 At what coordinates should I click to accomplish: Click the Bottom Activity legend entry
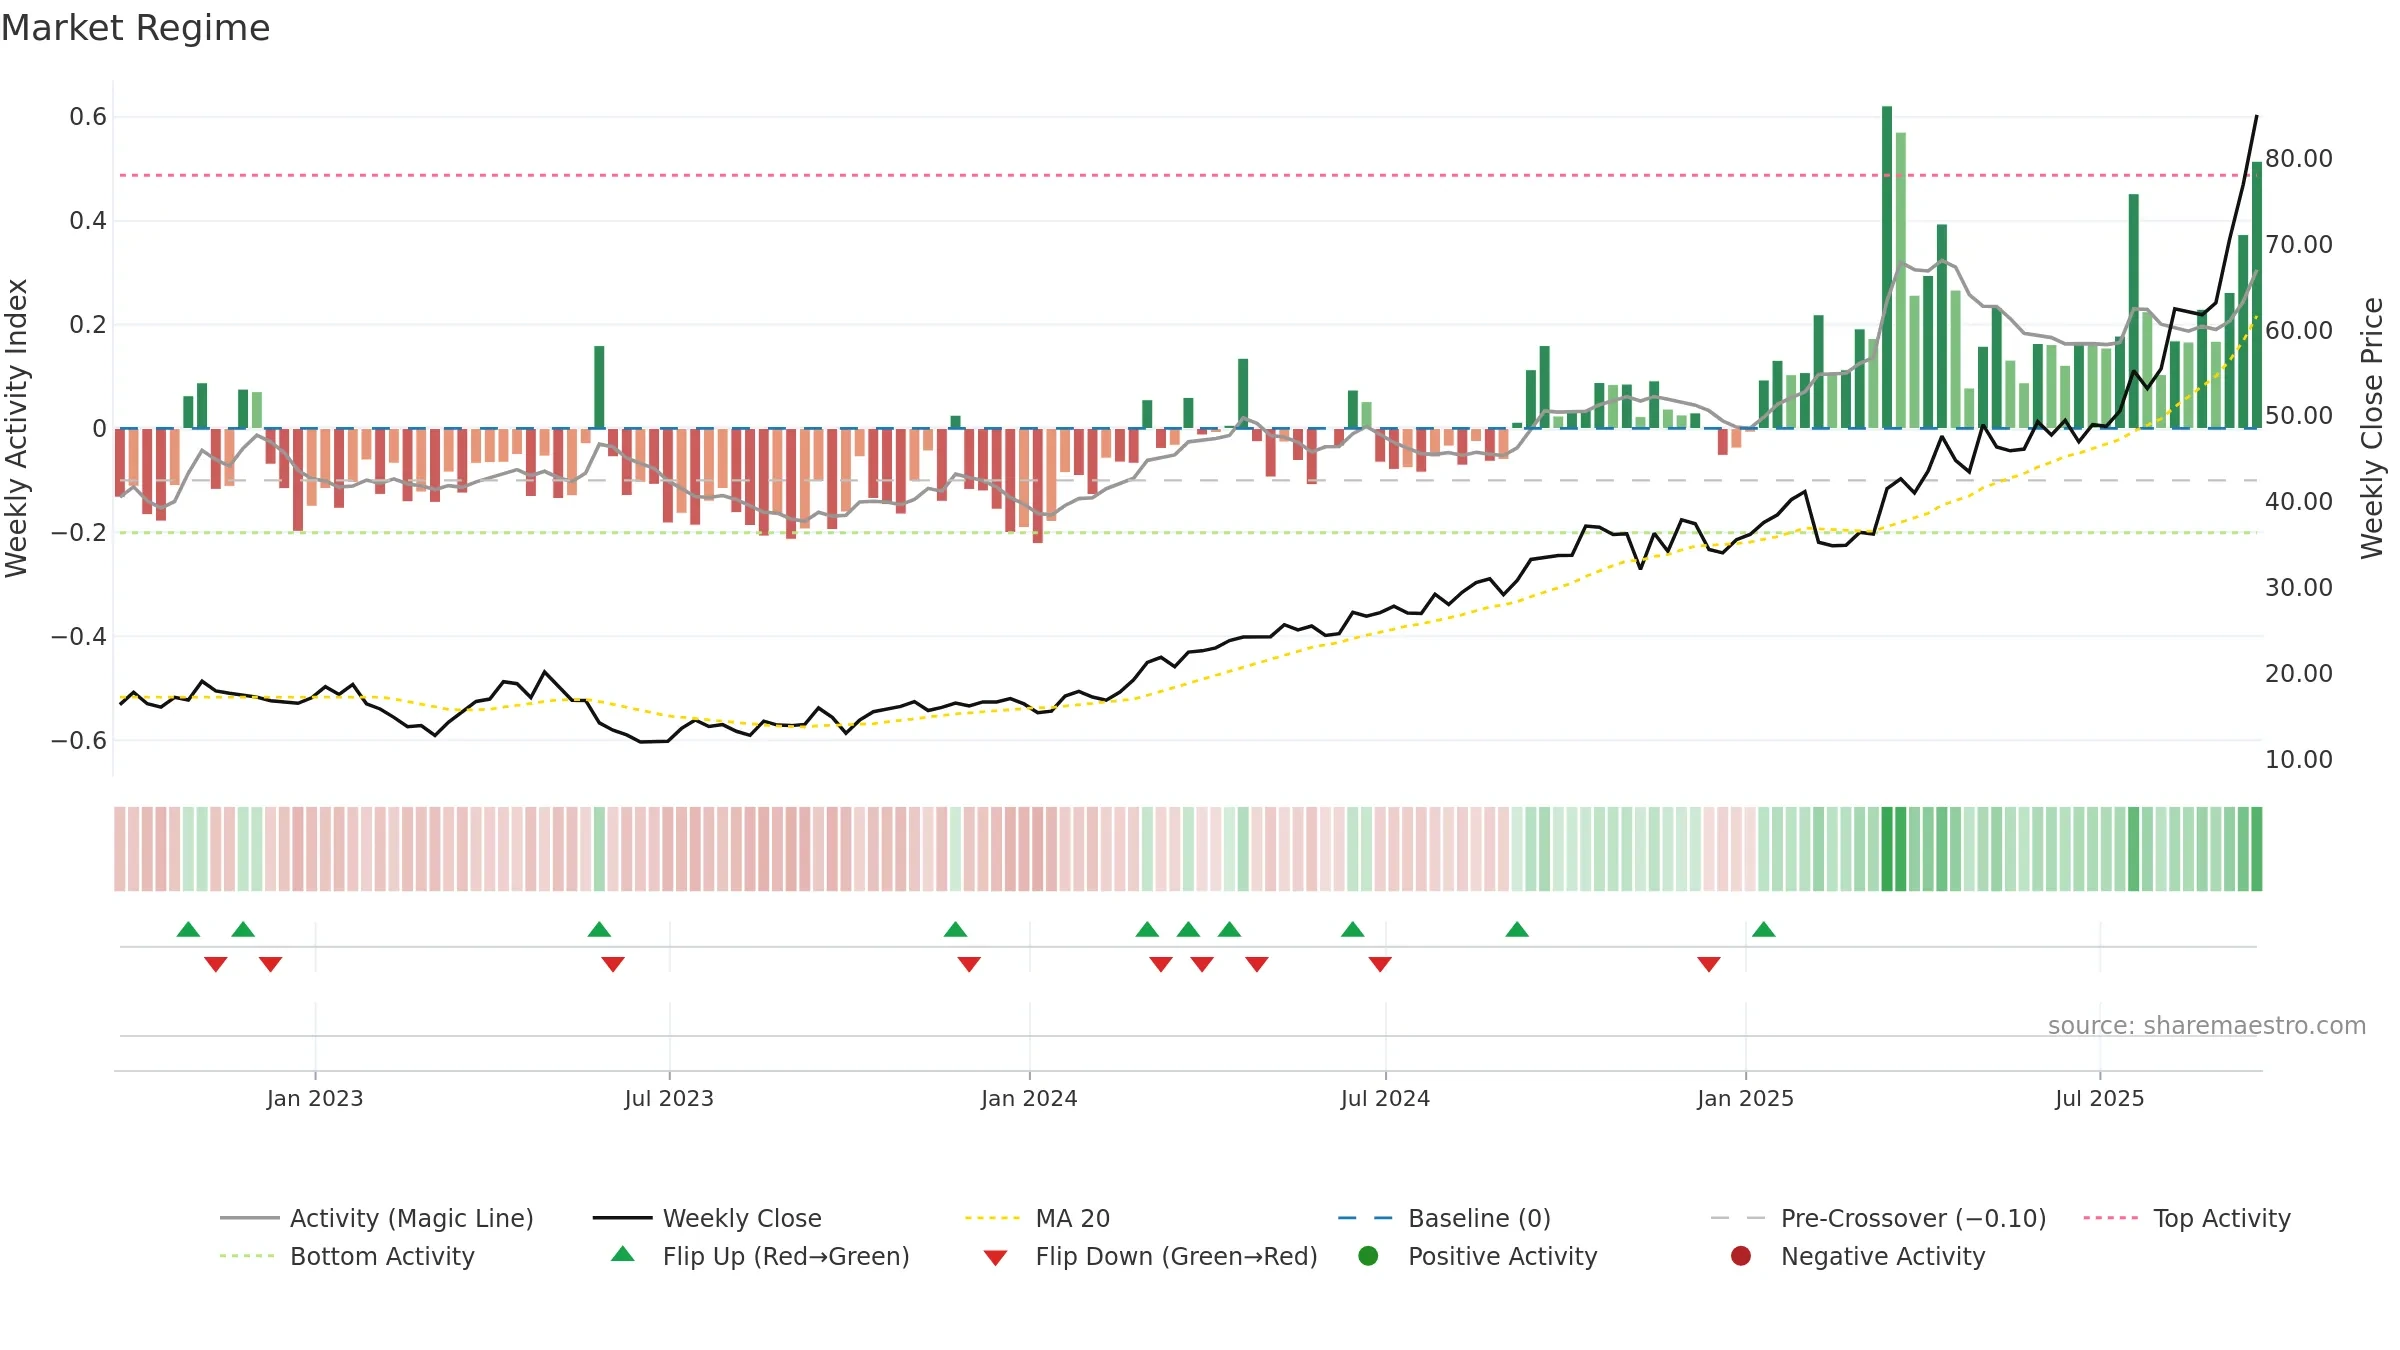tap(347, 1256)
